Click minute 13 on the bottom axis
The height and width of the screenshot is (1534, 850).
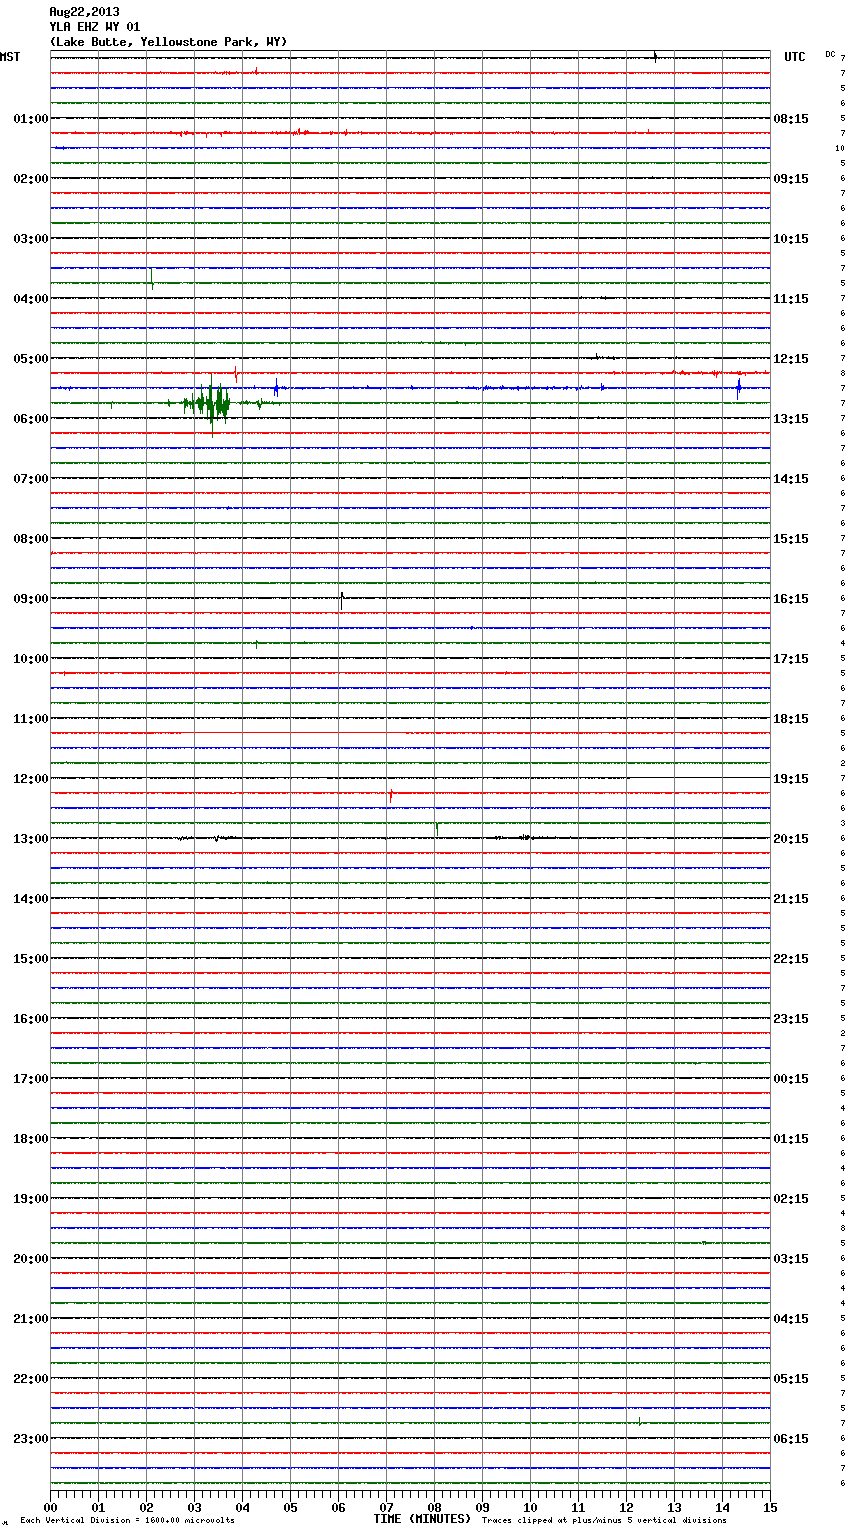pyautogui.click(x=674, y=1507)
